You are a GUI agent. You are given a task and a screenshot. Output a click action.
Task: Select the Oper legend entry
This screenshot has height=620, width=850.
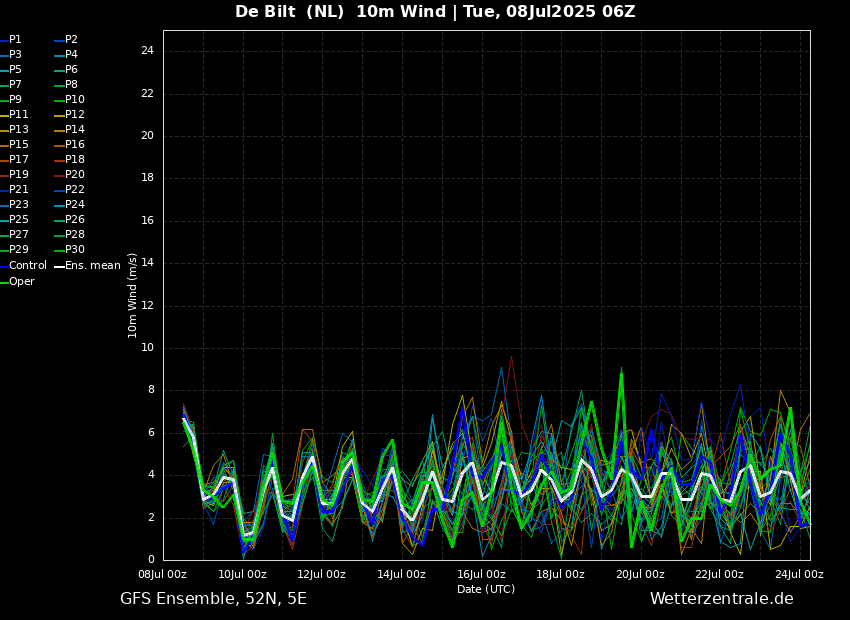point(21,282)
